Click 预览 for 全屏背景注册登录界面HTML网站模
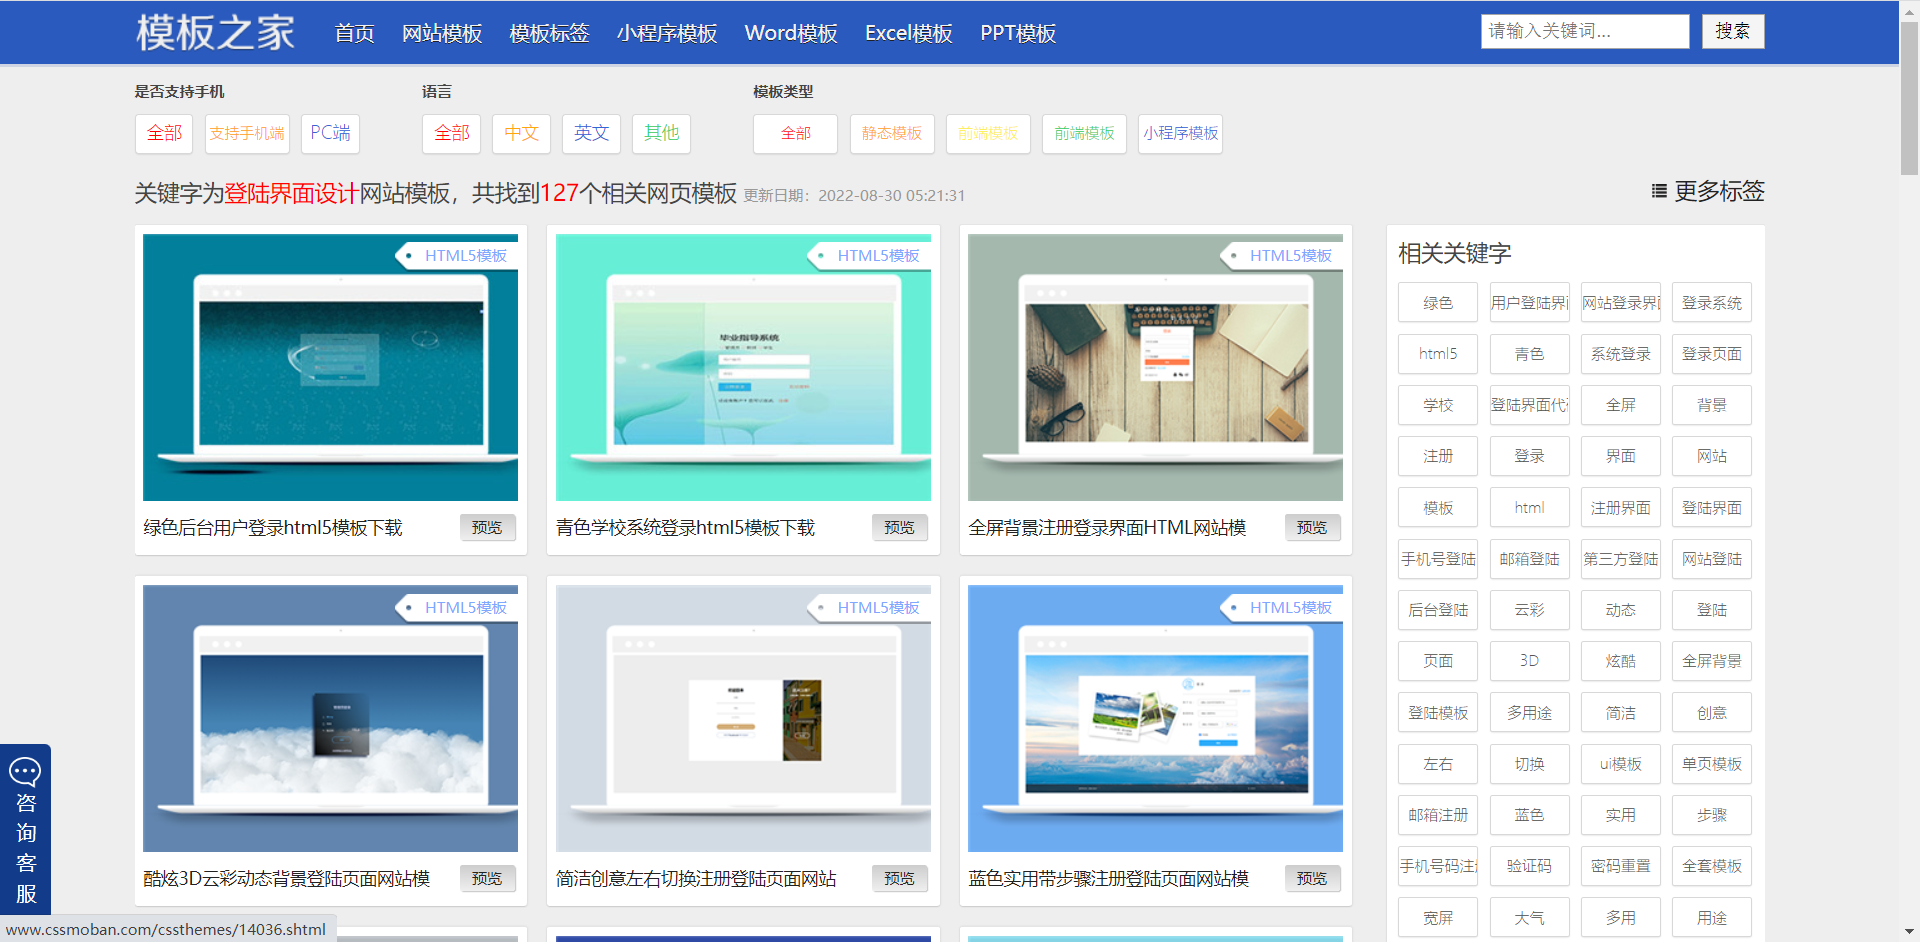 click(x=1312, y=527)
